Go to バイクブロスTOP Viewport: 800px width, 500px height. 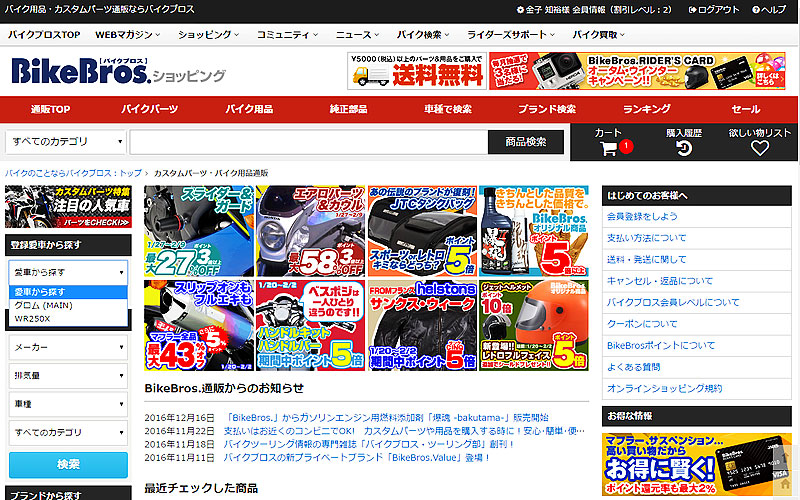pyautogui.click(x=44, y=35)
